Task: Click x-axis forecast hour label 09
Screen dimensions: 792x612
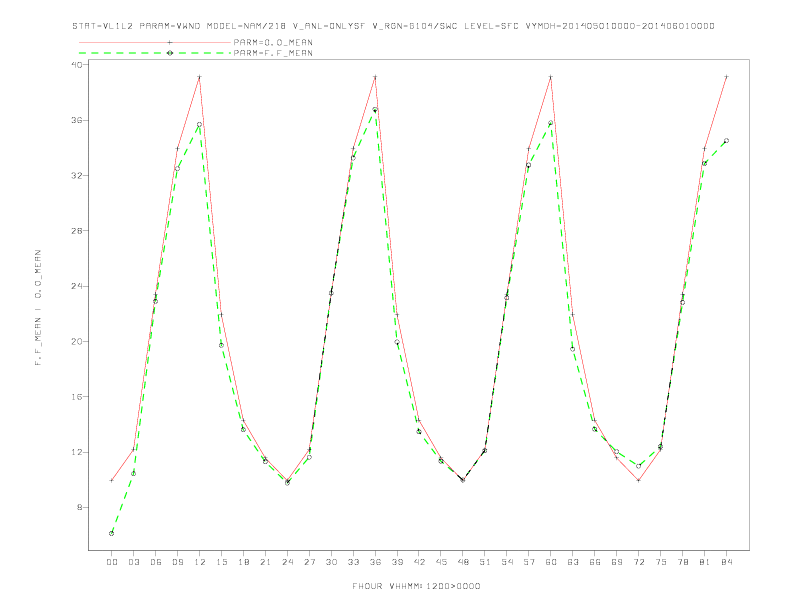Action: [177, 562]
